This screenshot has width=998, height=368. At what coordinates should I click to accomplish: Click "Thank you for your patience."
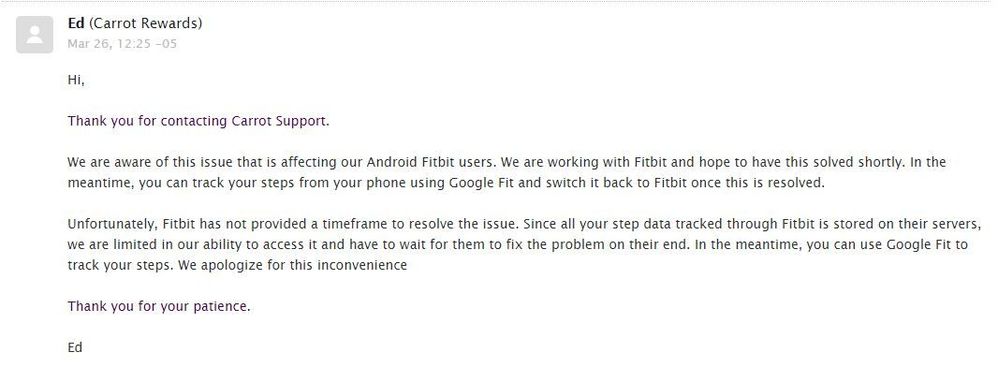[159, 306]
